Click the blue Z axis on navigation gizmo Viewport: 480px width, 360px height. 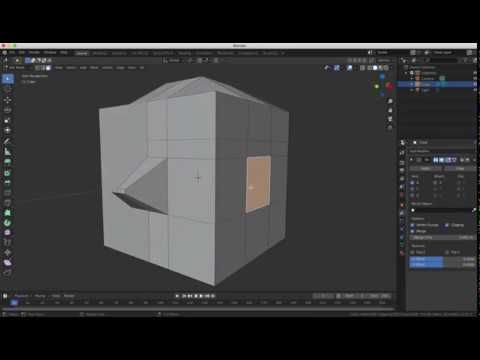coord(382,77)
